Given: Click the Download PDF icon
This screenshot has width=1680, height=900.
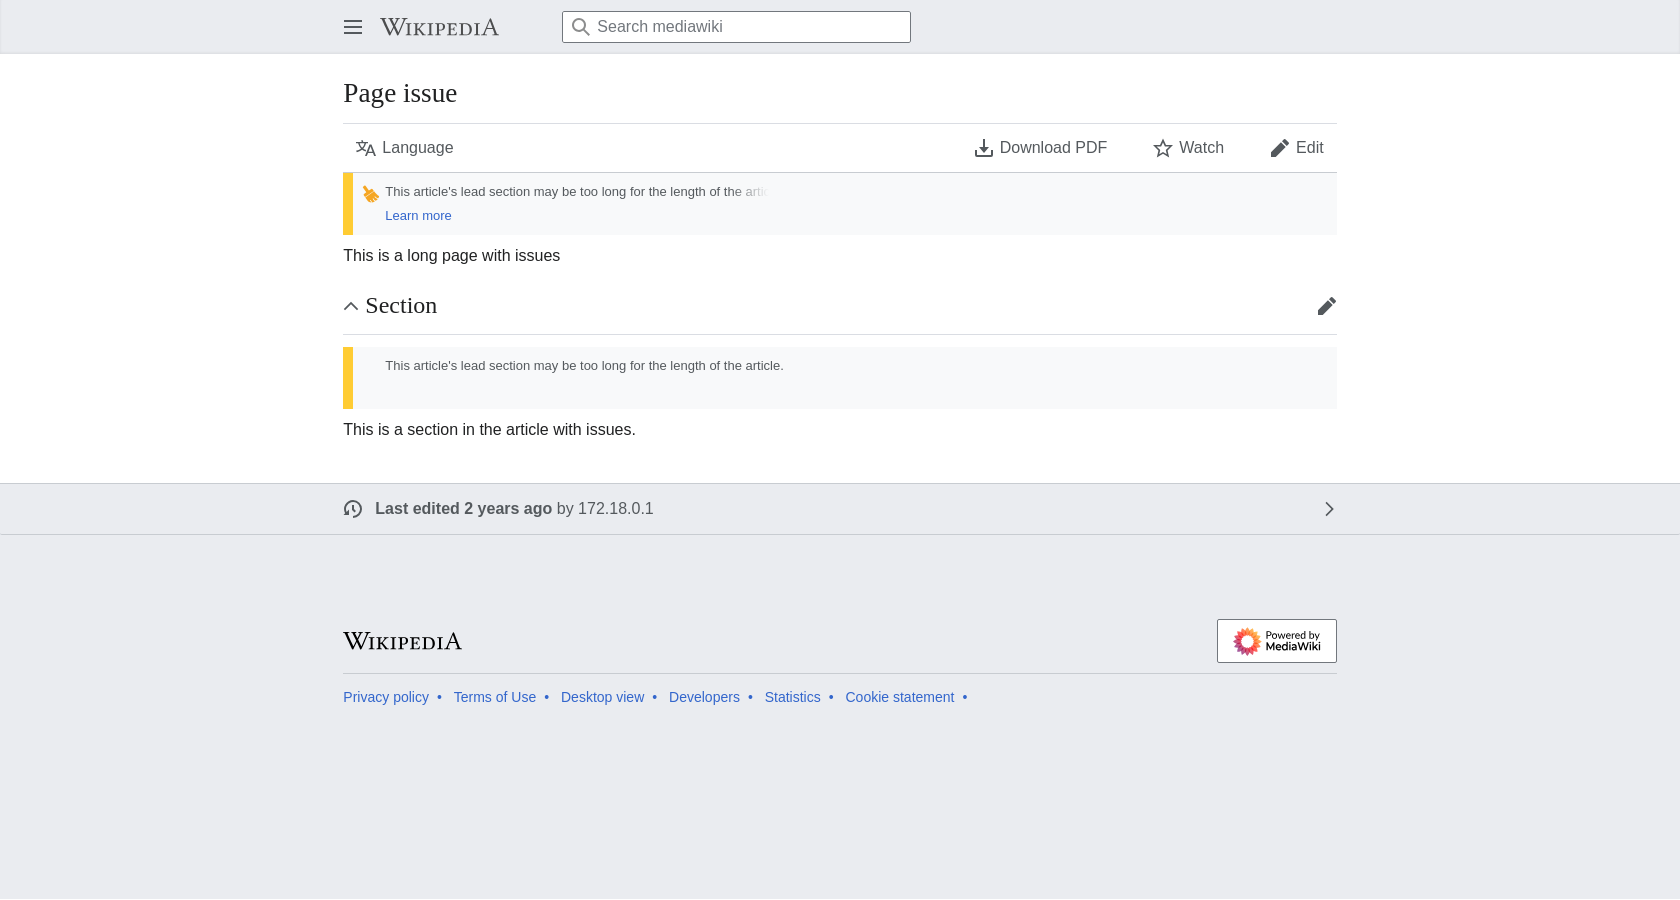Looking at the screenshot, I should tap(984, 148).
